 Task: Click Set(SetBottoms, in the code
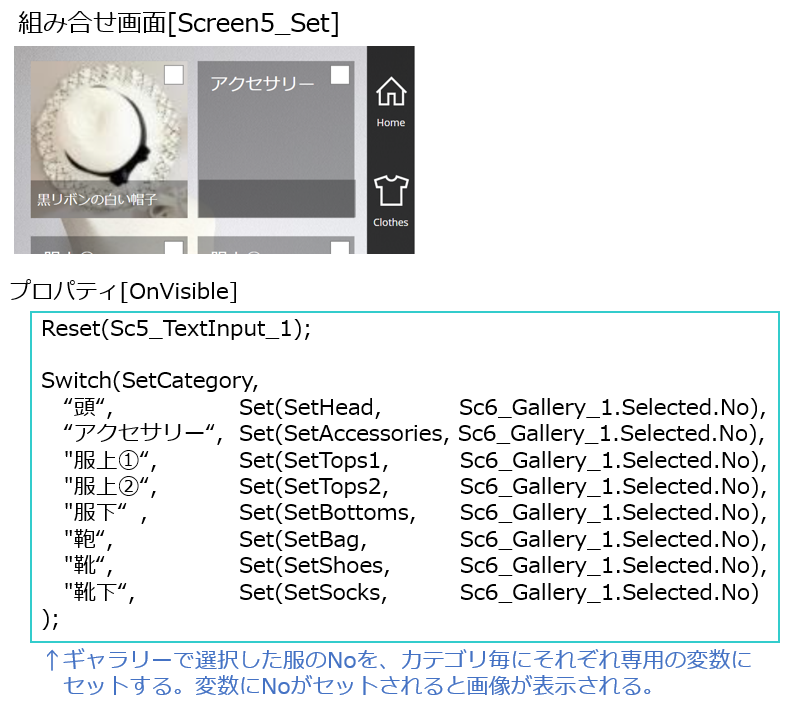click(x=327, y=512)
